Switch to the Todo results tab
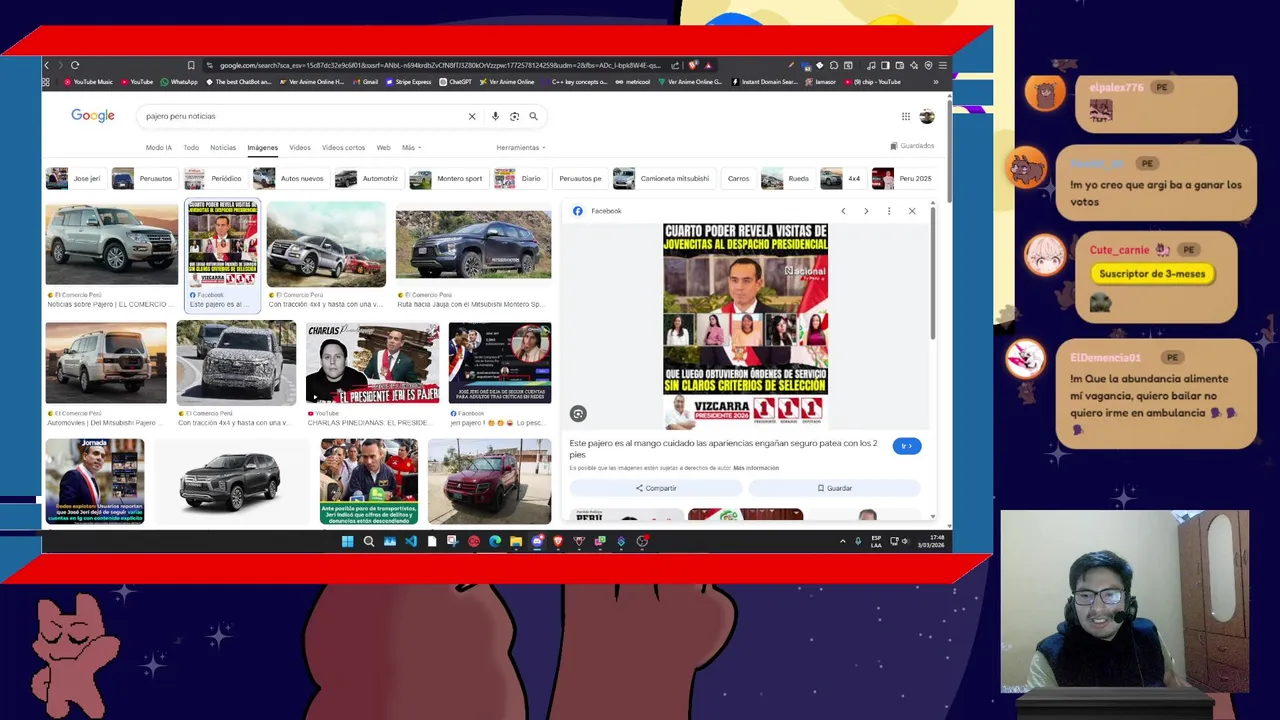Screen dimensions: 1280x720 190,147
